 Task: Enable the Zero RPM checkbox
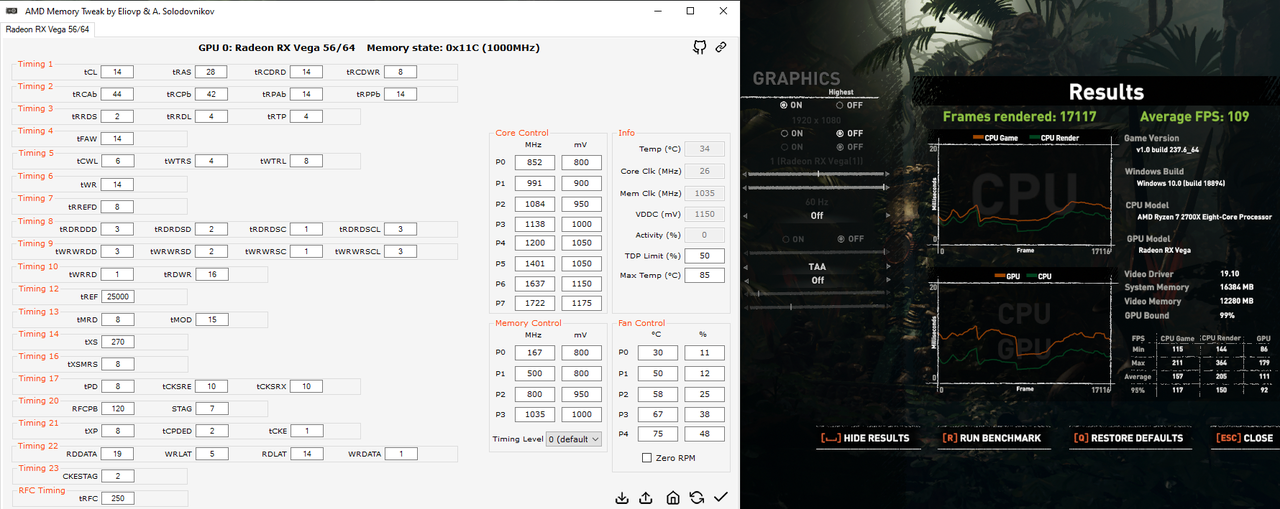[647, 457]
